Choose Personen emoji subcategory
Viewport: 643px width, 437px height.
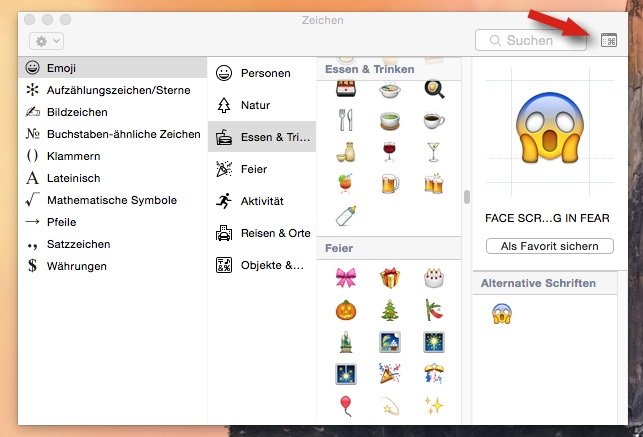(x=262, y=73)
